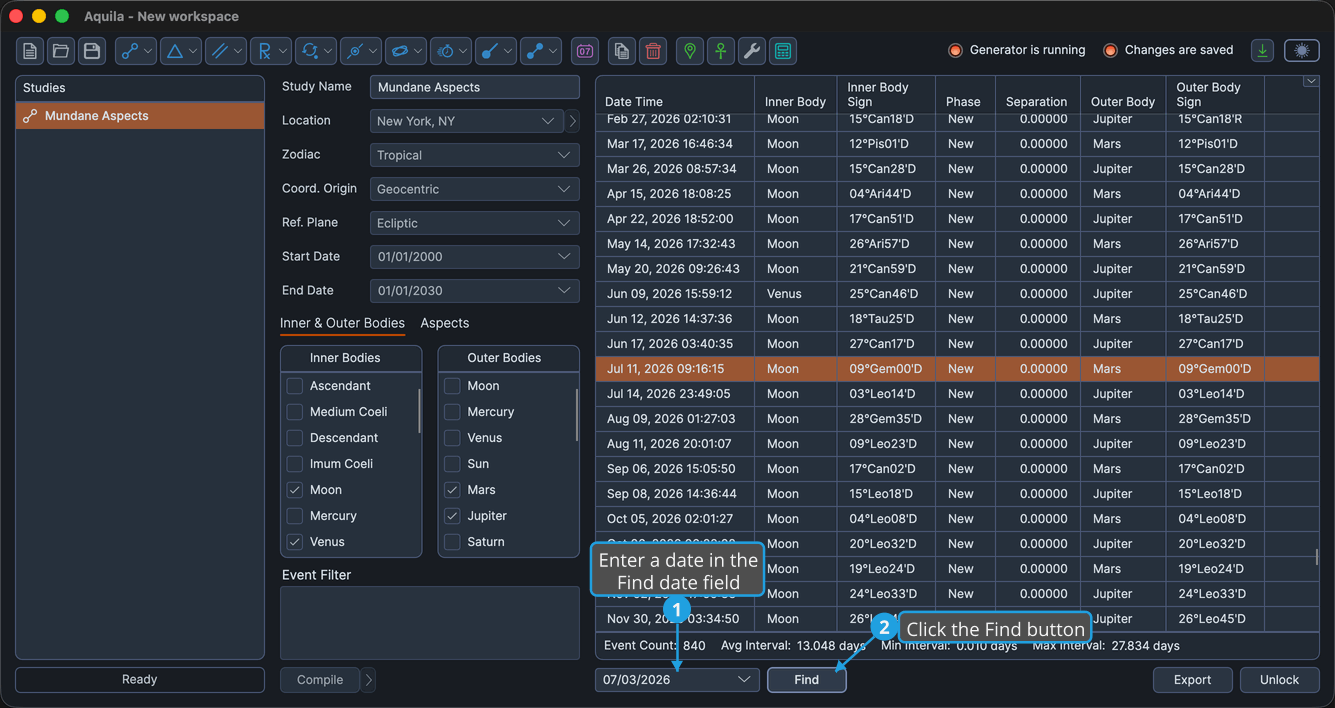Viewport: 1335px width, 708px height.
Task: Open workspace folder icon
Action: [x=61, y=51]
